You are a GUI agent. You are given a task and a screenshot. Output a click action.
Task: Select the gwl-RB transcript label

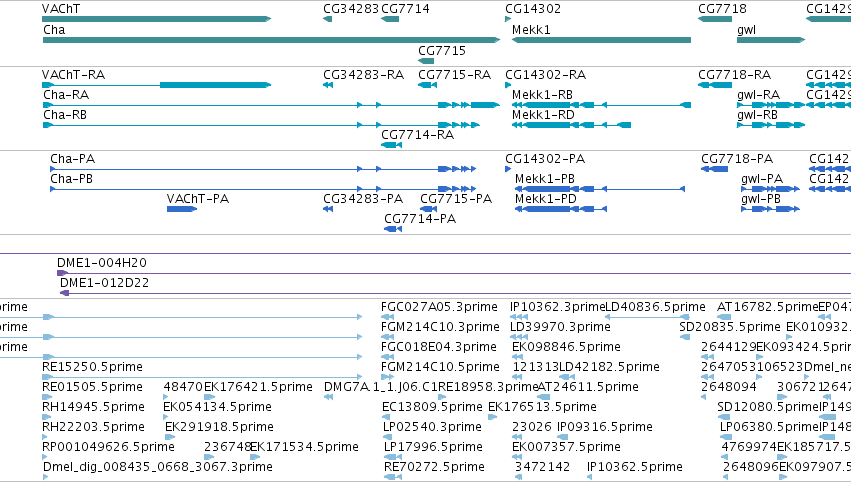tap(757, 115)
